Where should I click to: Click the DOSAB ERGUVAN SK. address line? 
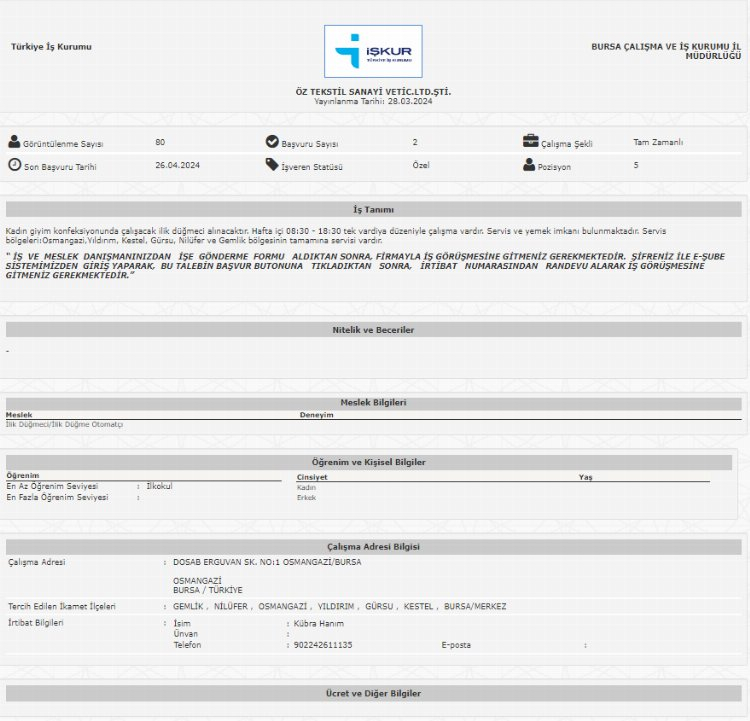coord(267,562)
